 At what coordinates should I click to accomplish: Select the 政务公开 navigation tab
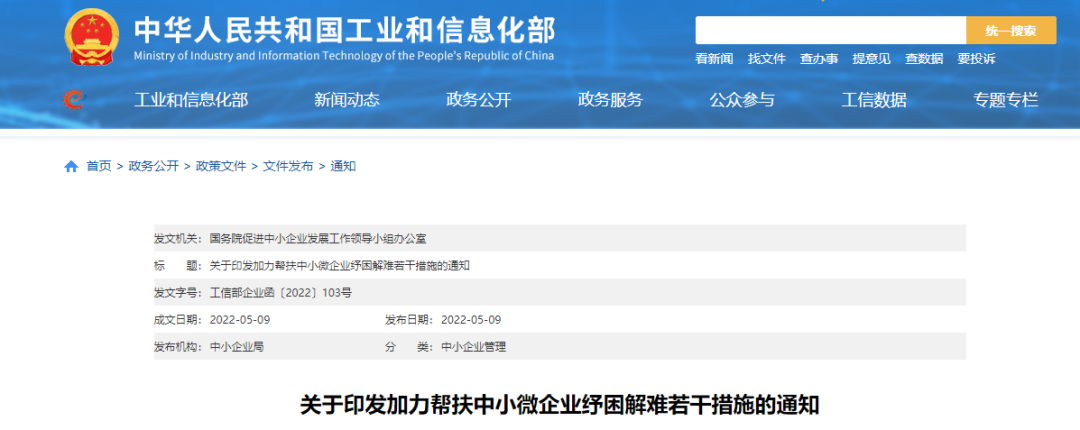coord(478,99)
